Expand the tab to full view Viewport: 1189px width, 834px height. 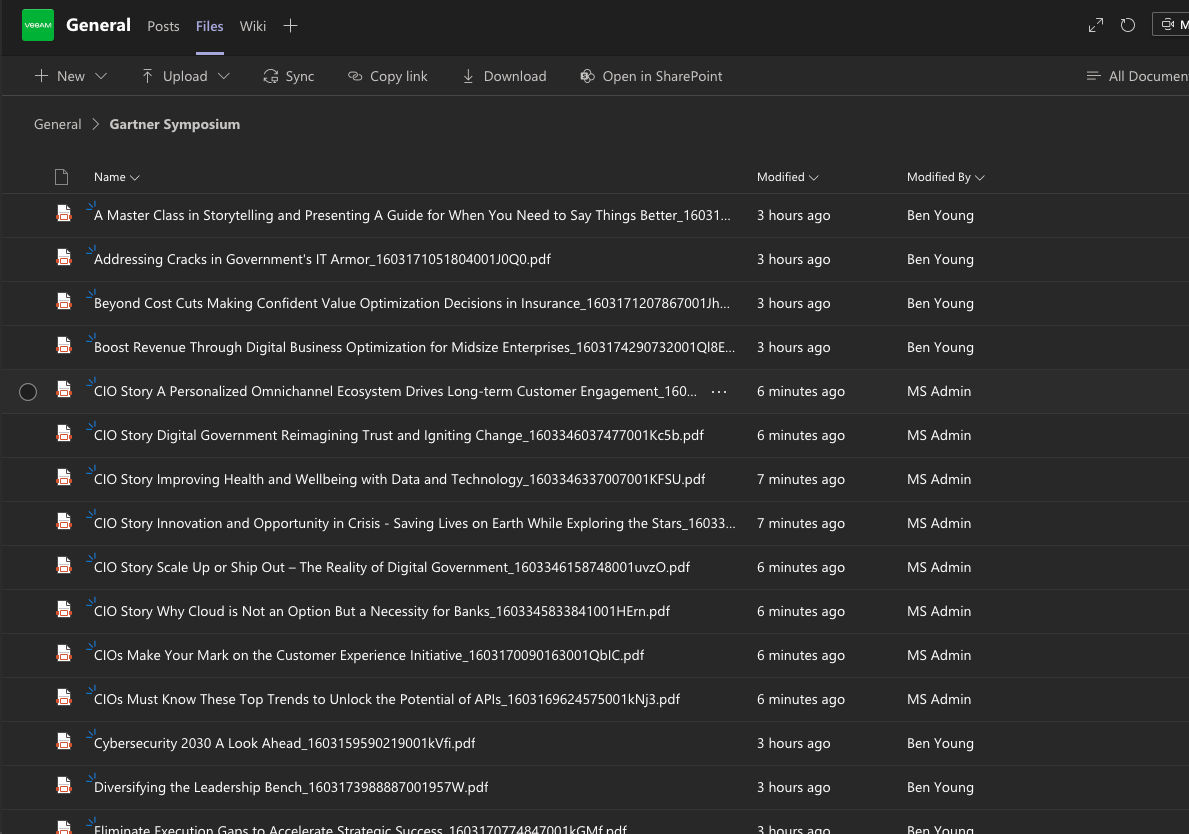(1096, 25)
